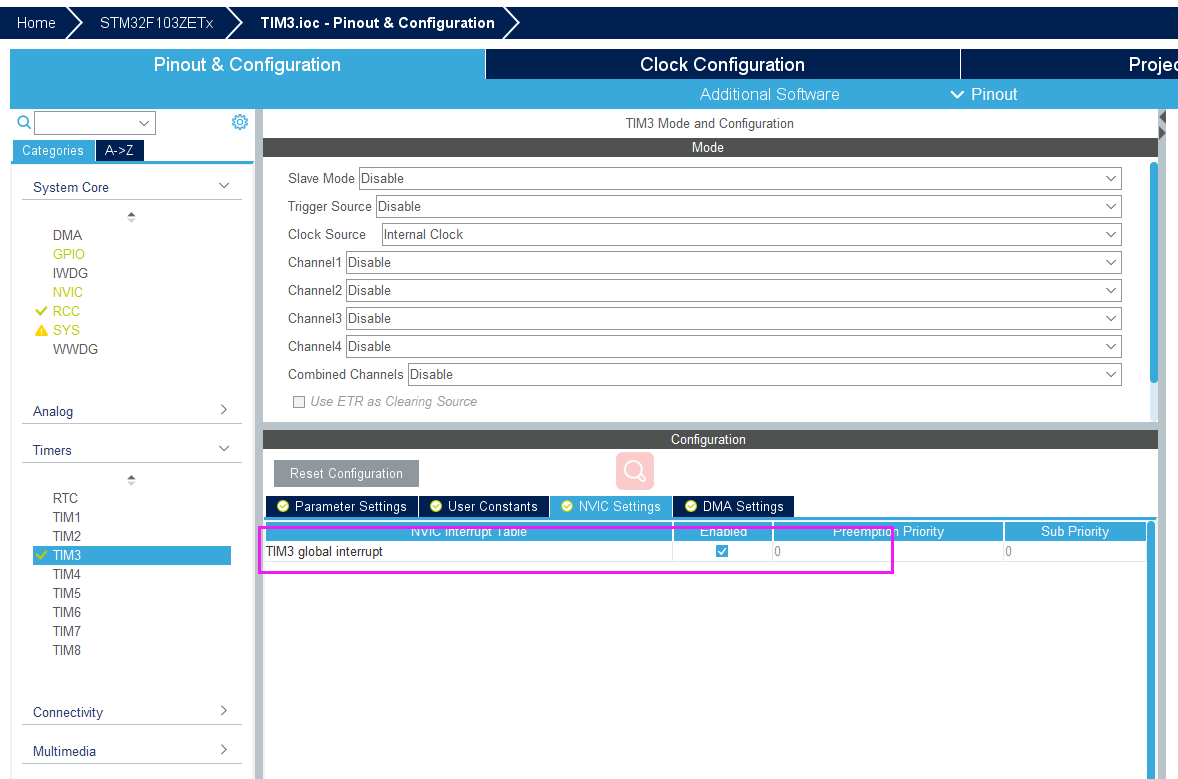This screenshot has height=779, width=1178.
Task: Open the User Constants tab
Action: 484,506
